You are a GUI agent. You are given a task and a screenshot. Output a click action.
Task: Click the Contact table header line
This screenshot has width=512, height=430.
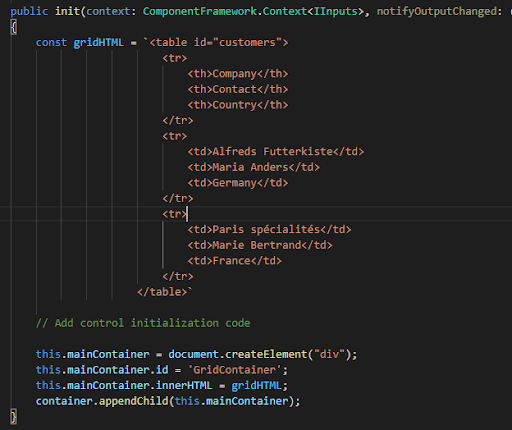[x=238, y=89]
